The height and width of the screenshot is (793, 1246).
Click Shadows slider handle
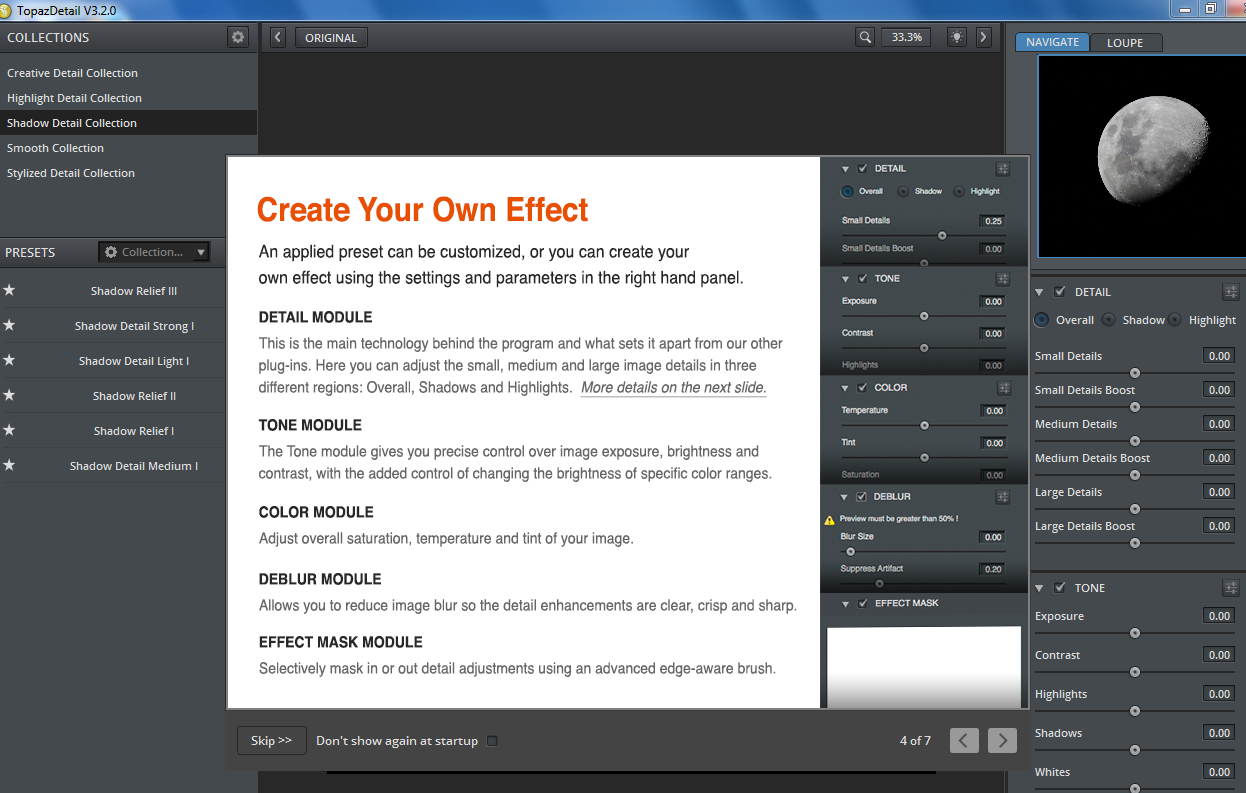1134,750
